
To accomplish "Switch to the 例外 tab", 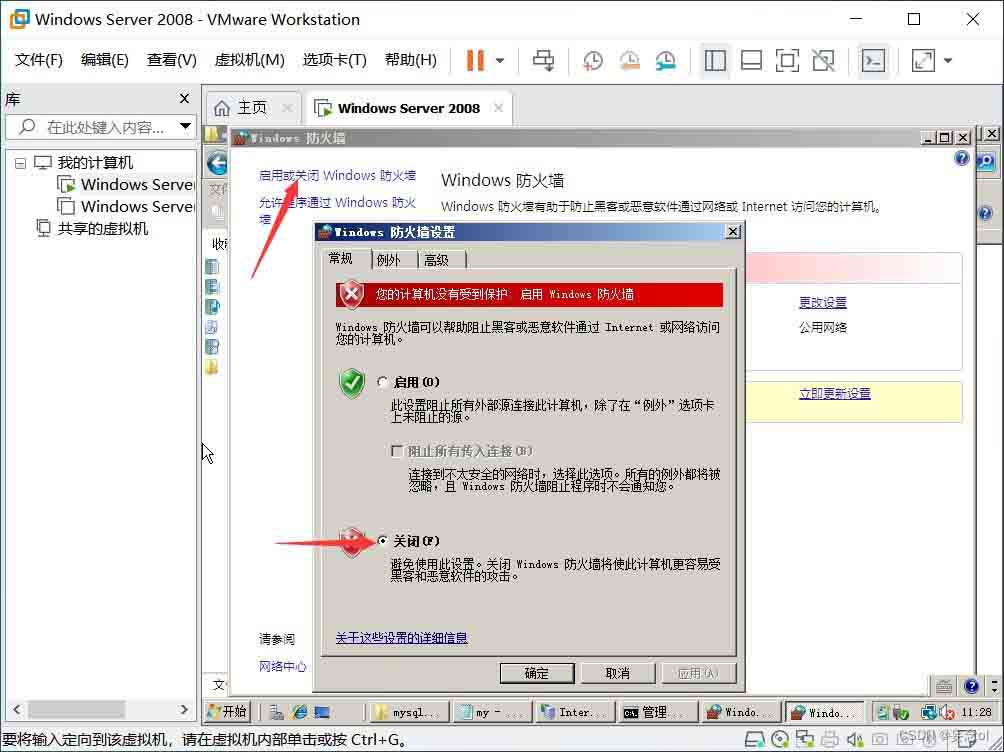I will [x=389, y=260].
